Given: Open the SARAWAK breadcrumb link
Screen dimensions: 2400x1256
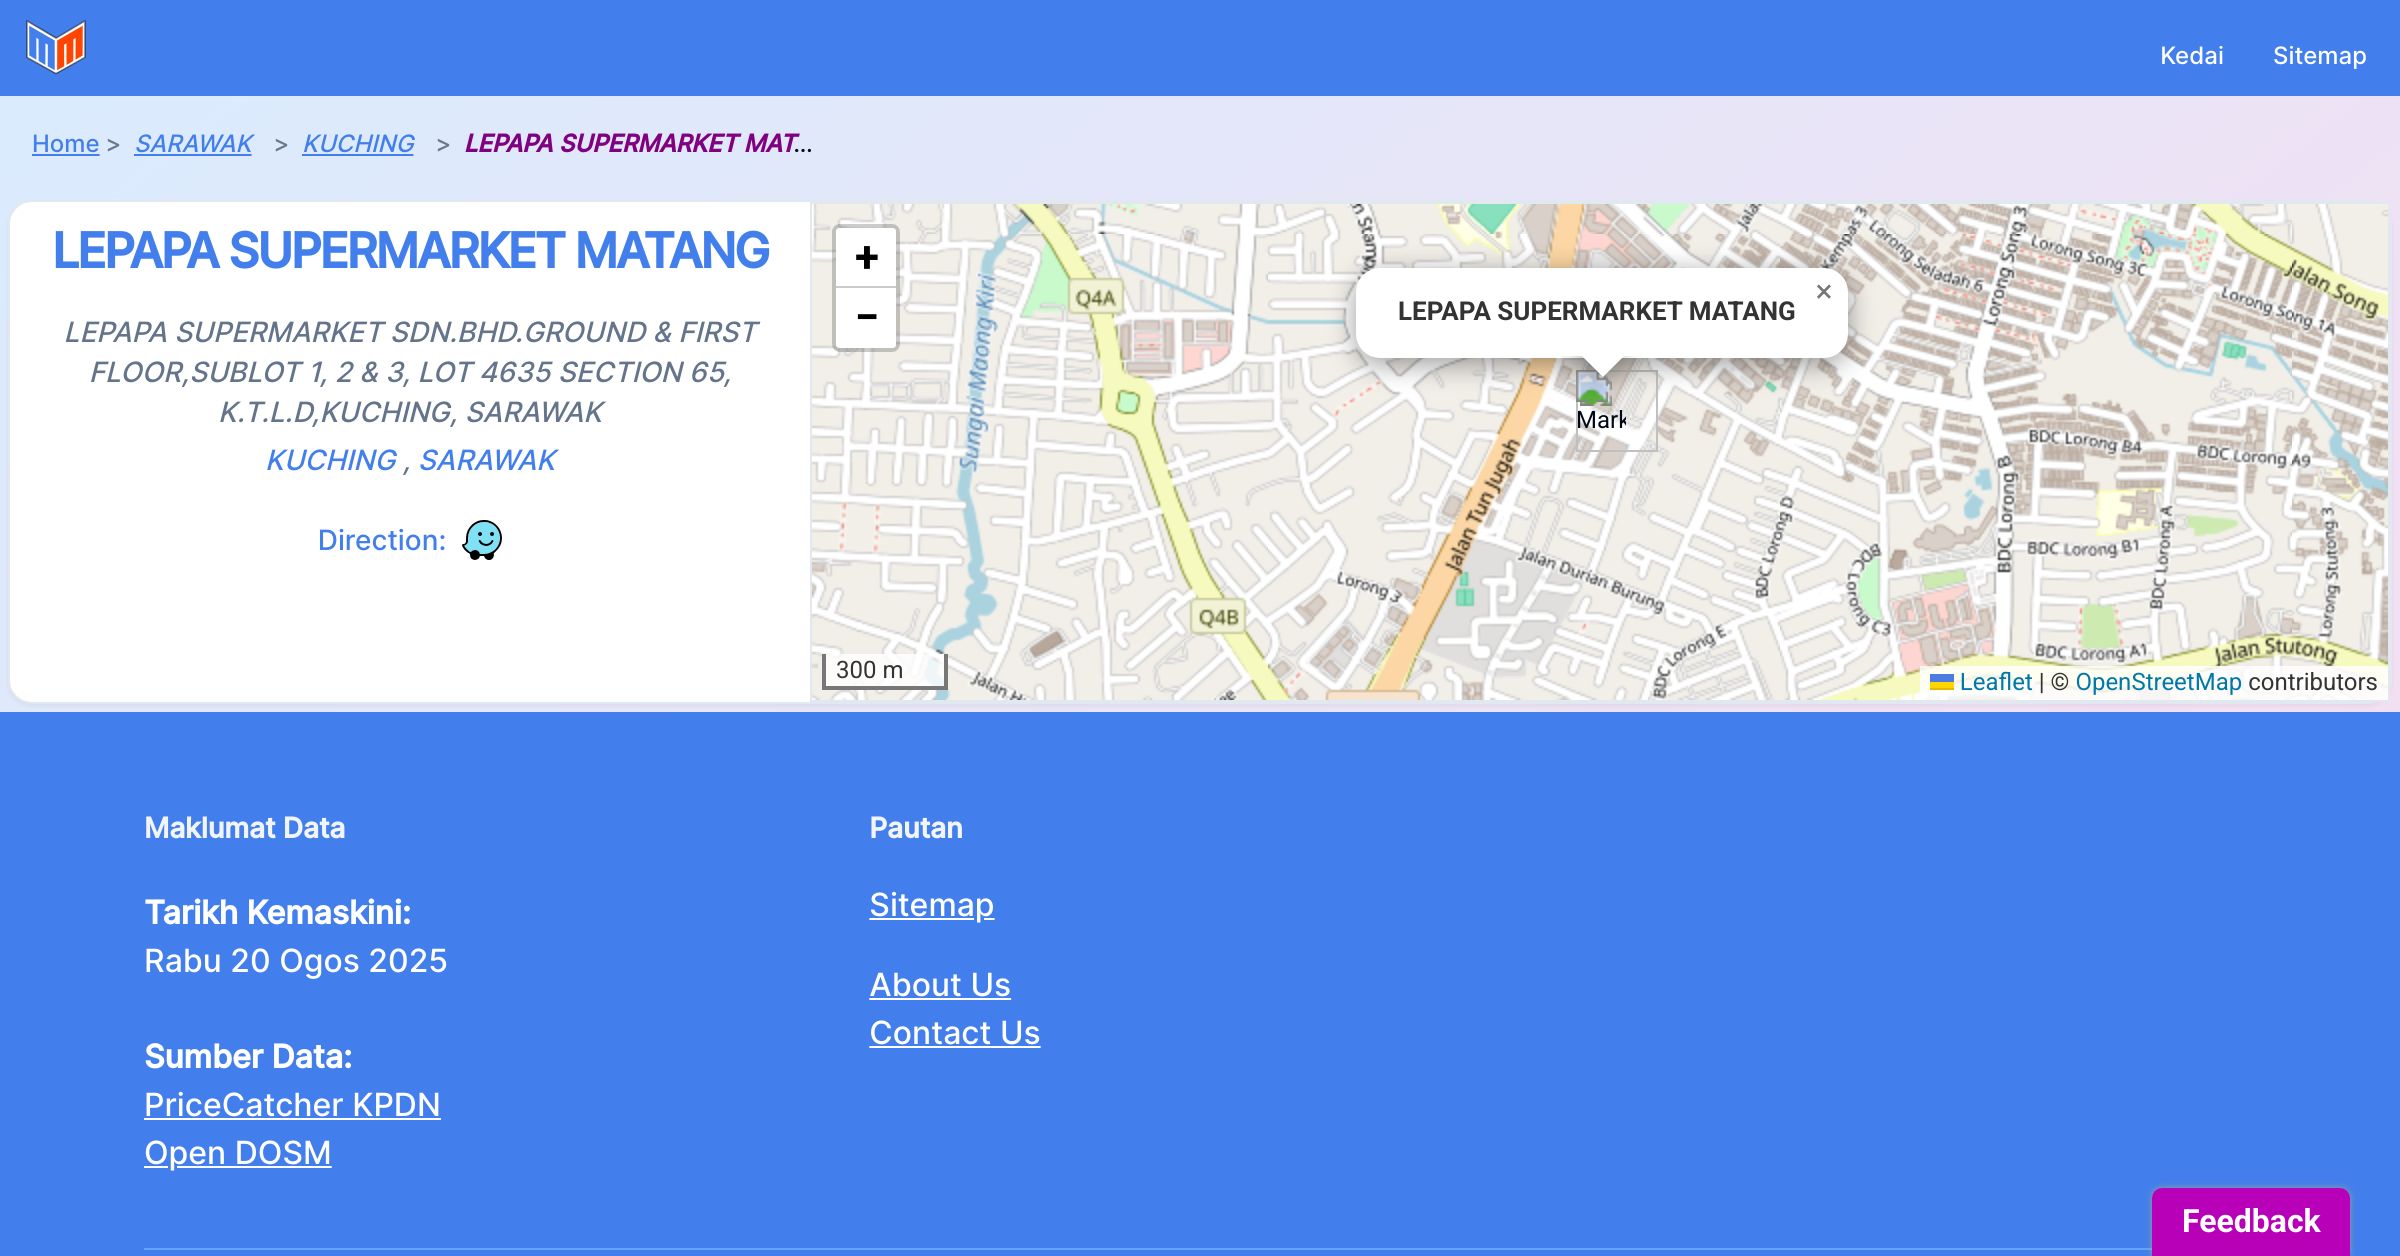Looking at the screenshot, I should (x=194, y=143).
